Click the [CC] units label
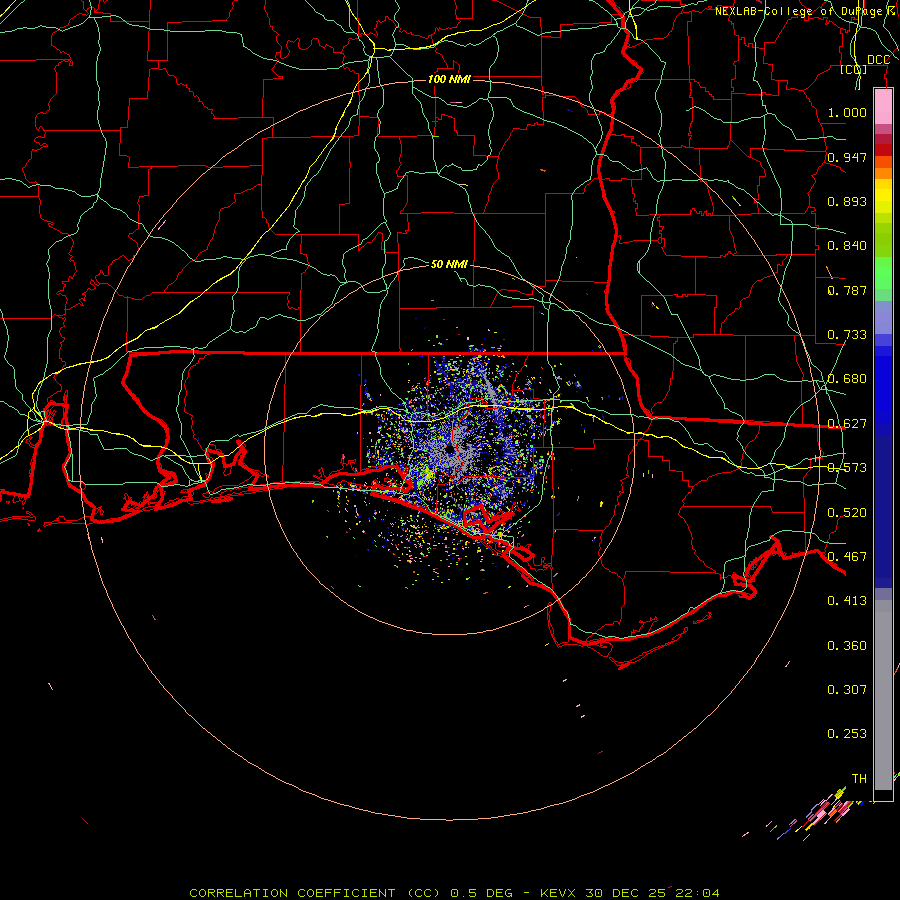The height and width of the screenshot is (900, 900). [x=854, y=70]
